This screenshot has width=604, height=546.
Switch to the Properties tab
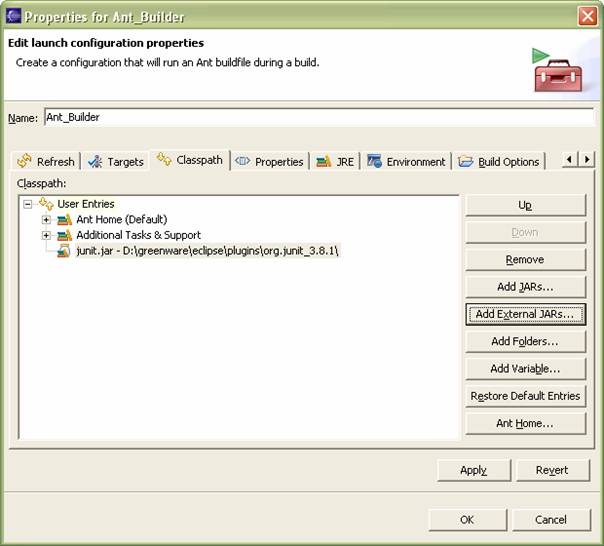[x=270, y=161]
